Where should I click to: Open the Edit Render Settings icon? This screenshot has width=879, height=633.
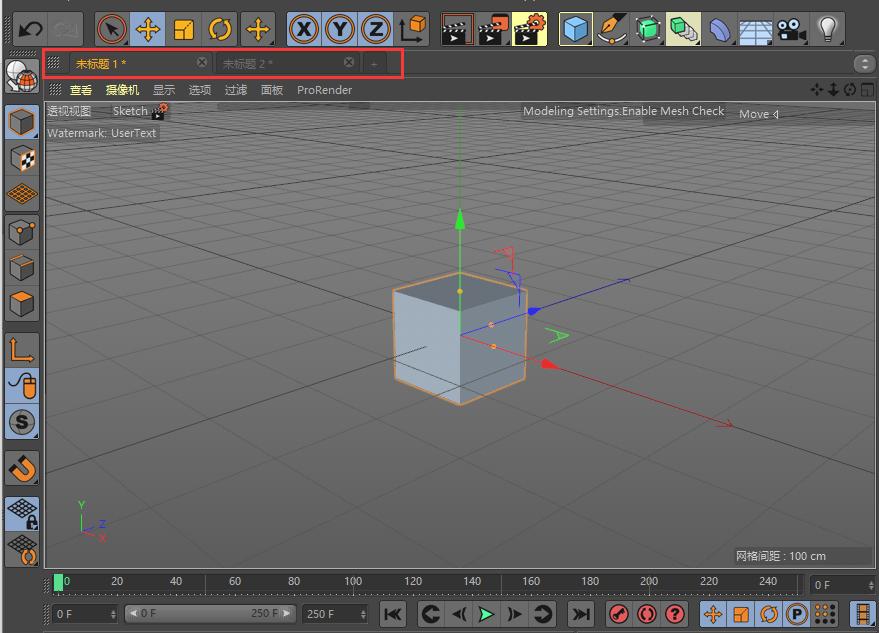[x=529, y=29]
